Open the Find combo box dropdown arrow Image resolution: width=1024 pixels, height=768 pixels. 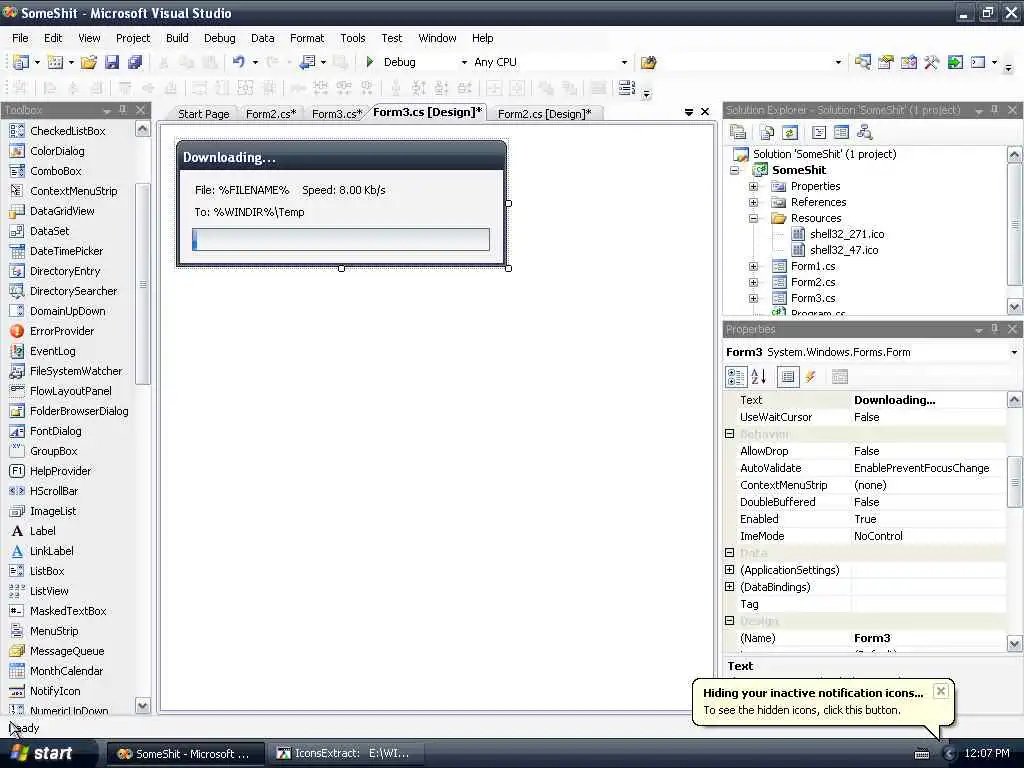(838, 62)
